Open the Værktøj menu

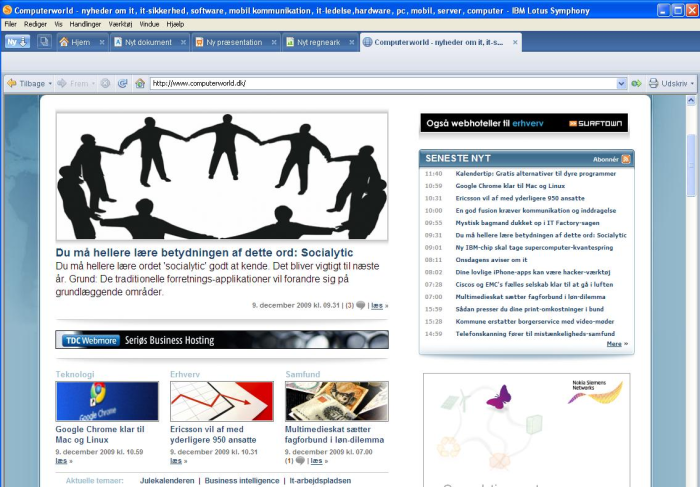coord(121,24)
